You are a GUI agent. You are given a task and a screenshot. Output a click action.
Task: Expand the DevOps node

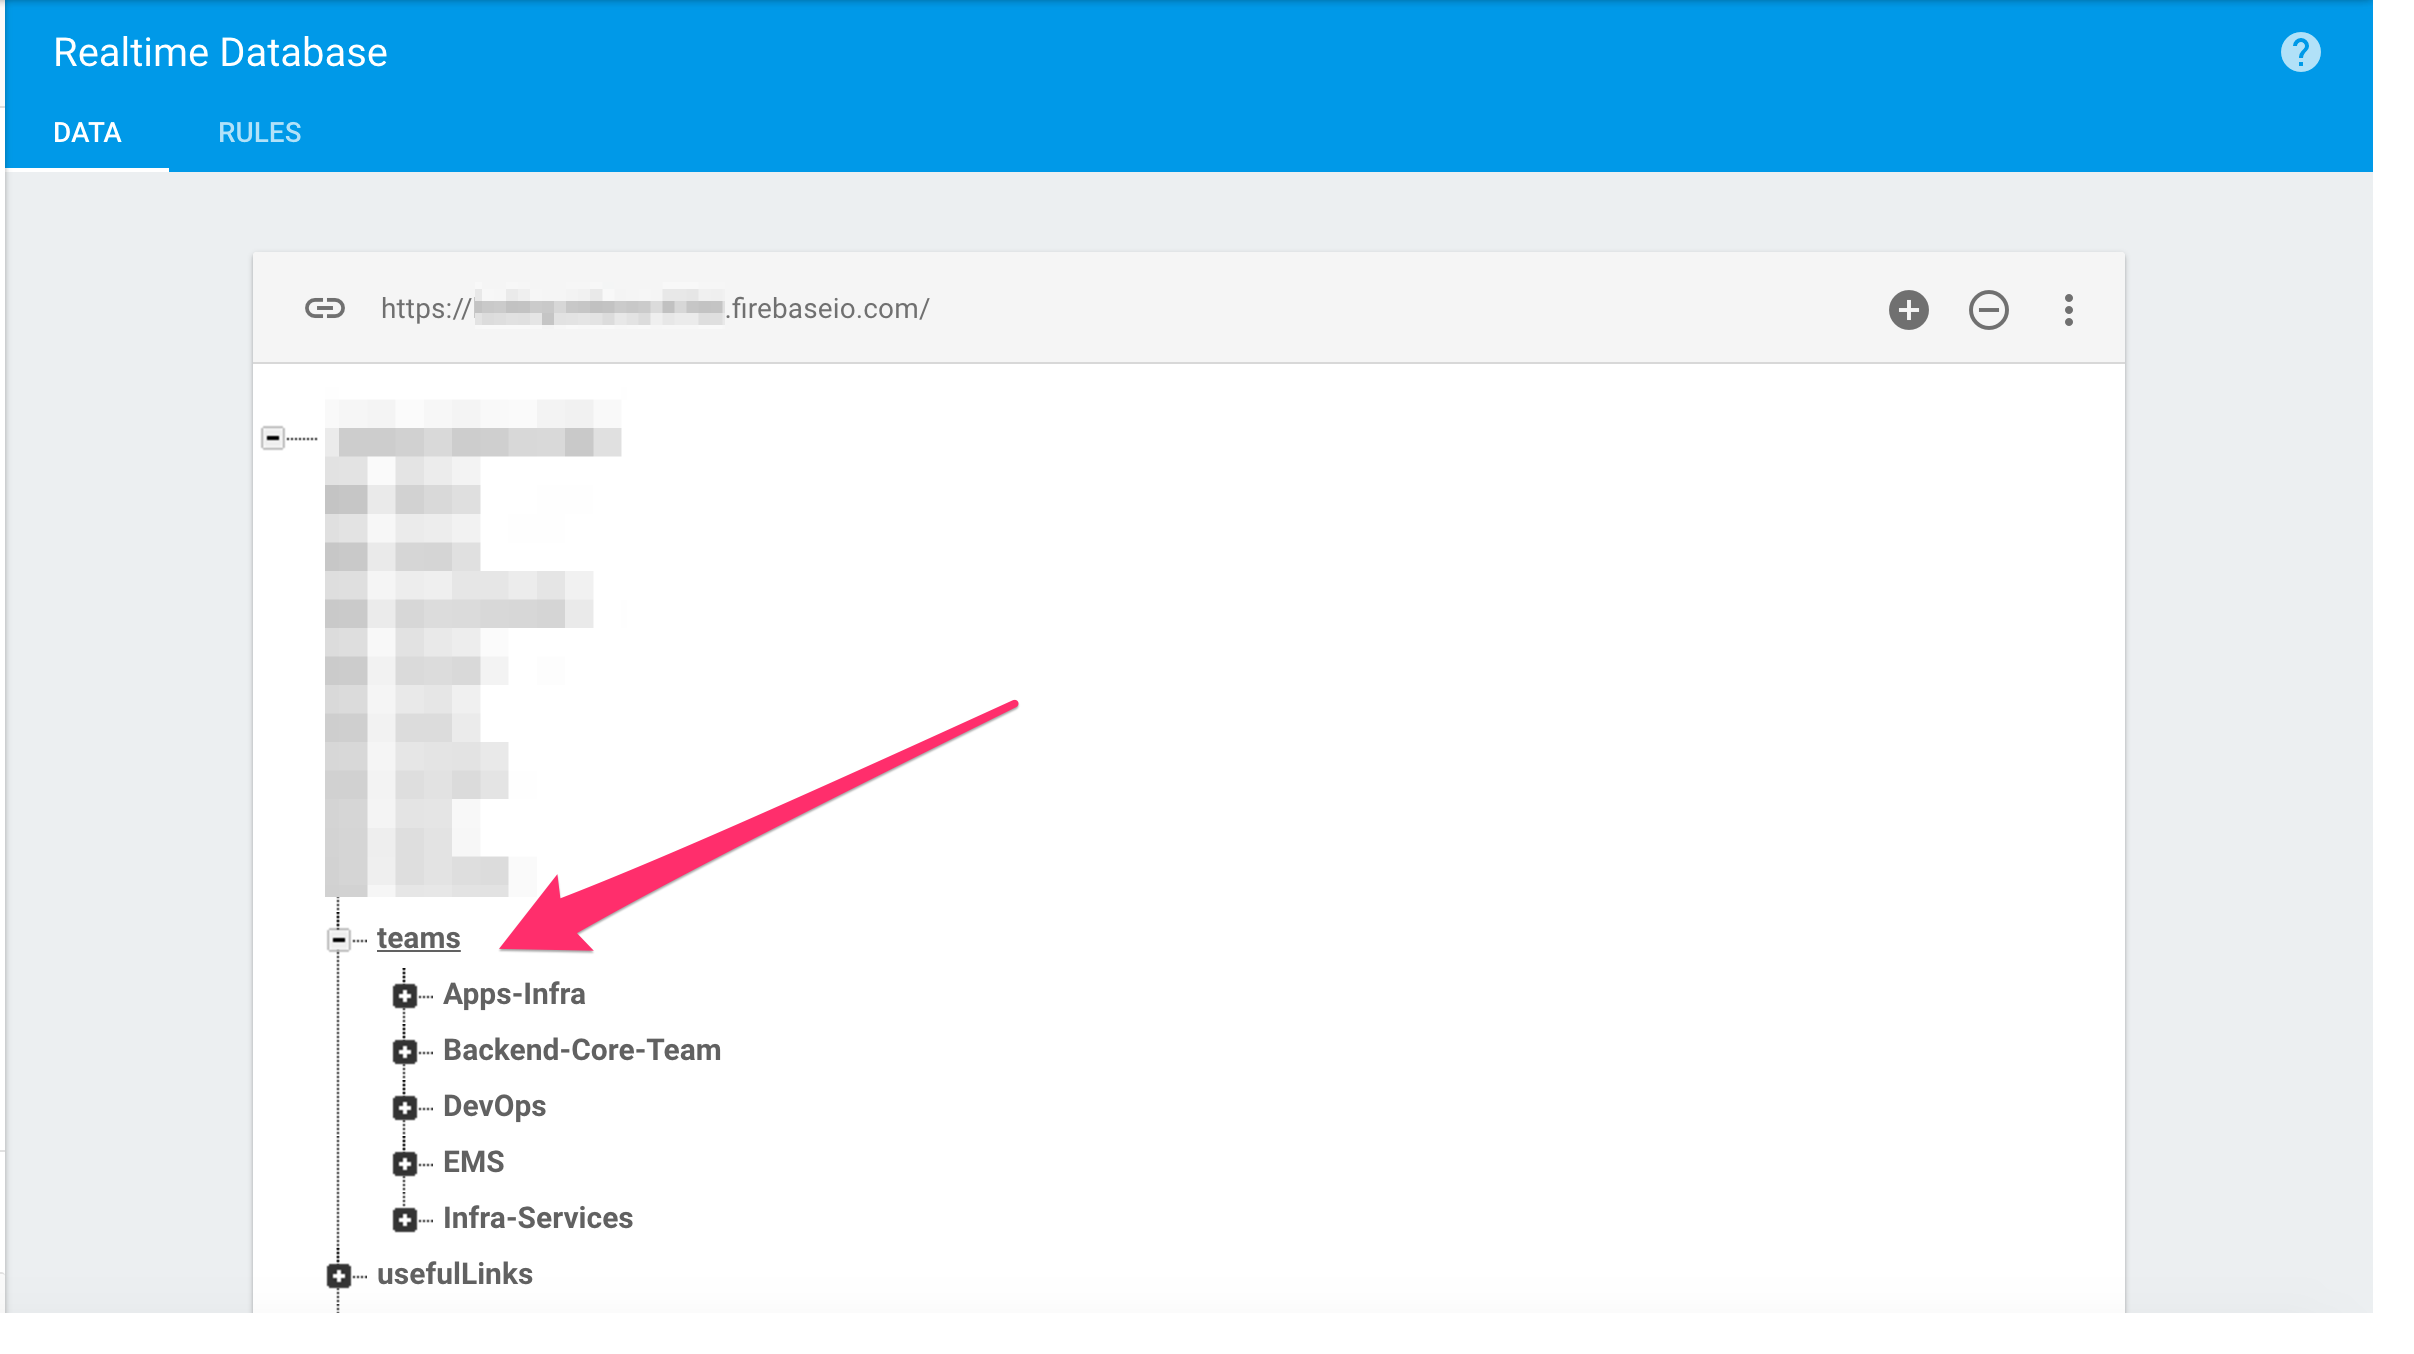405,1108
